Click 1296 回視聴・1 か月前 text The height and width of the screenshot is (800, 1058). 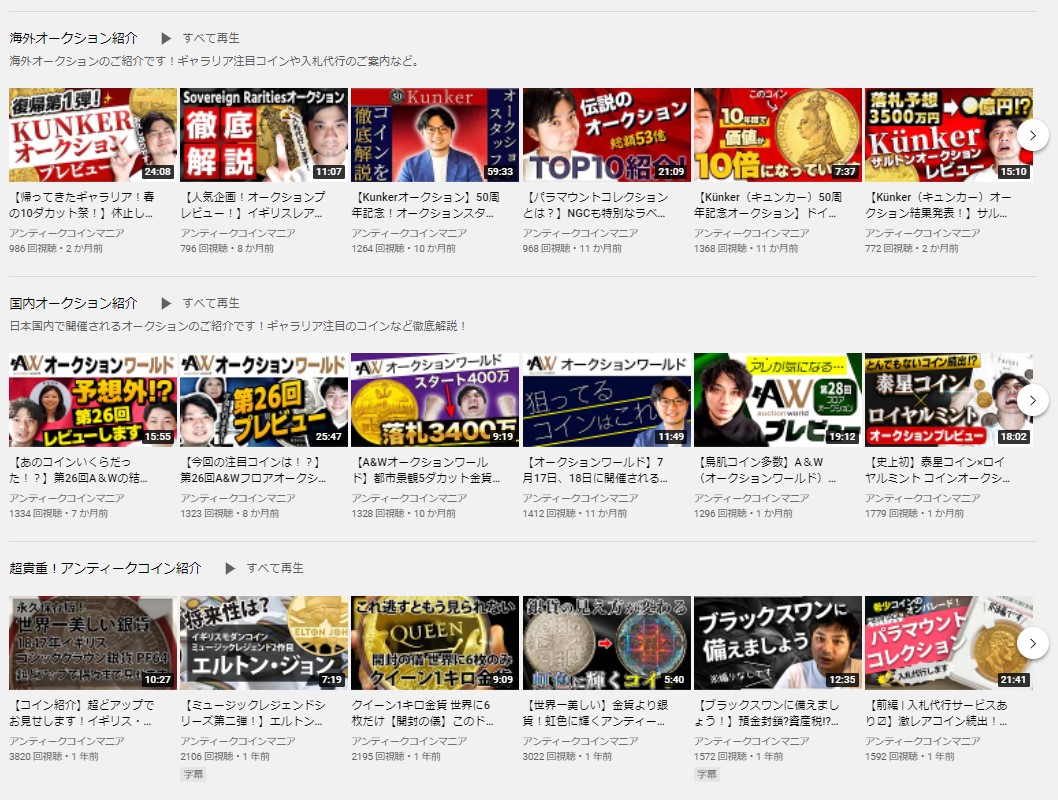(x=743, y=514)
